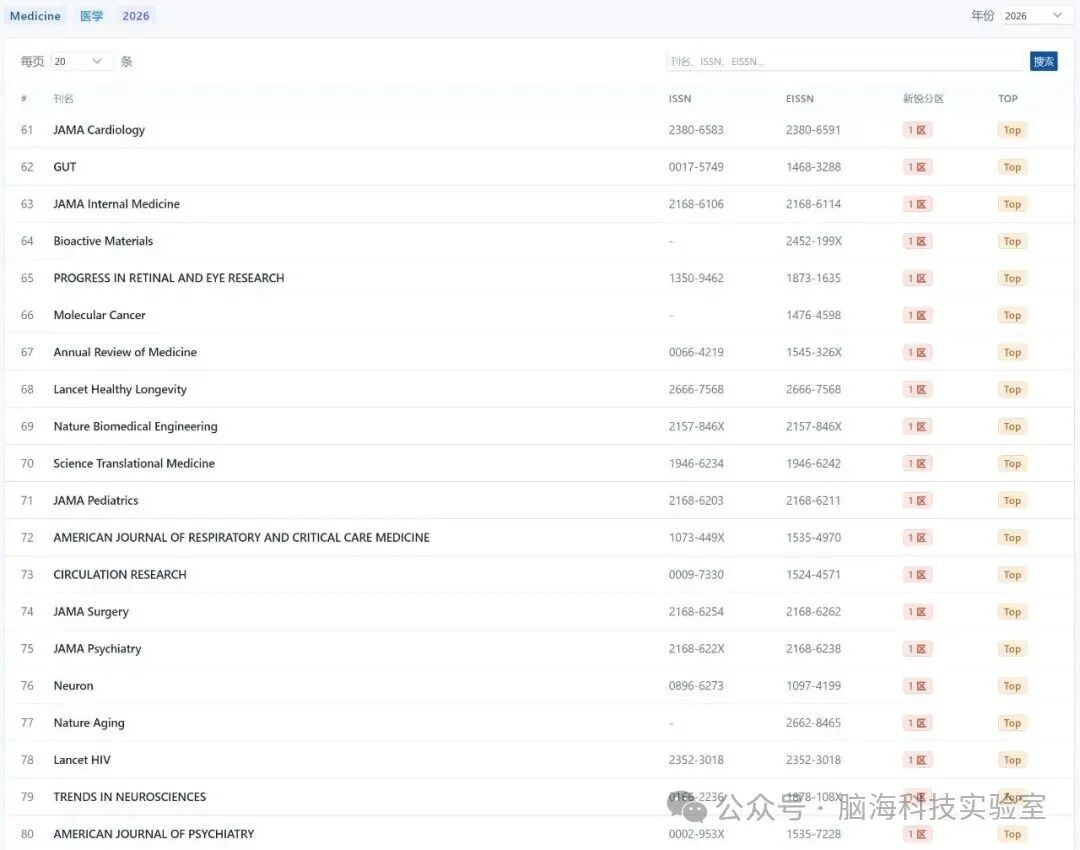Click the 1区 badge for GUT
The width and height of the screenshot is (1080, 850).
tap(917, 167)
